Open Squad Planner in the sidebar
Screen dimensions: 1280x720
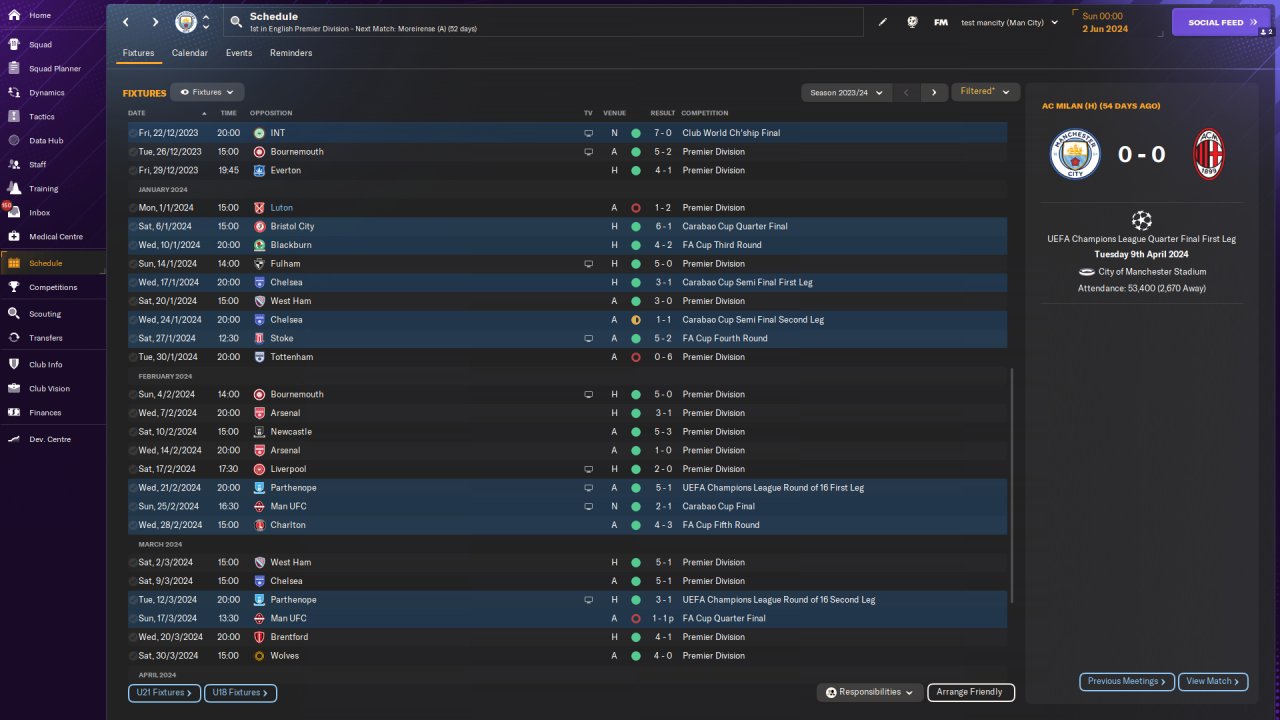pos(55,69)
